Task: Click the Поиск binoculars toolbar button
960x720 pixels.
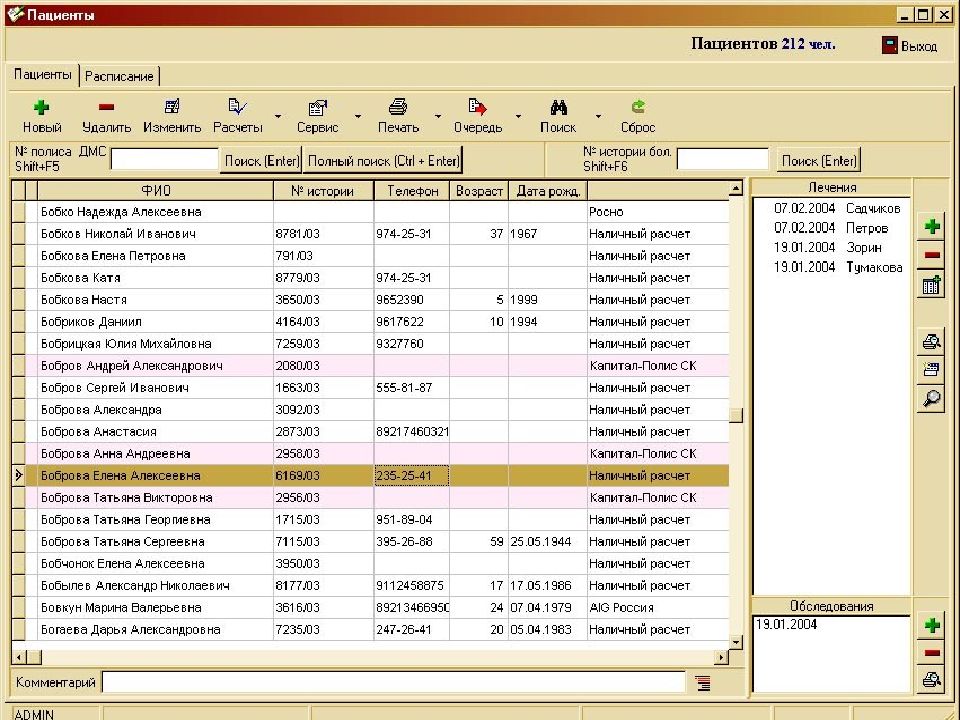Action: [558, 116]
